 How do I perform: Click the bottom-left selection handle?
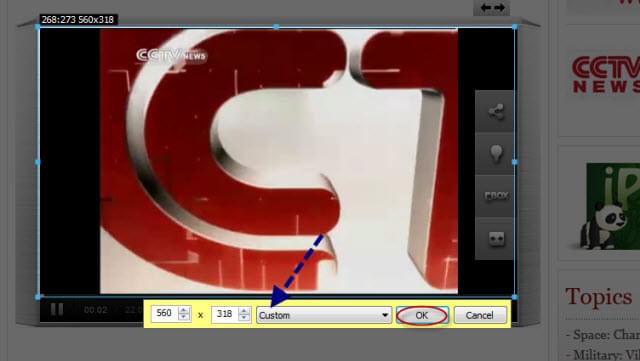tap(38, 297)
